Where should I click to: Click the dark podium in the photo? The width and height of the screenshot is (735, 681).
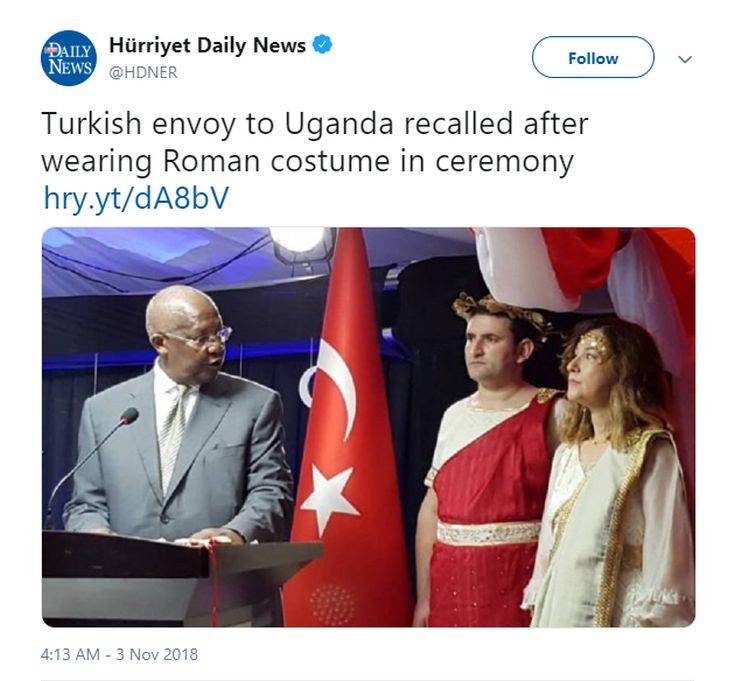pos(182,579)
